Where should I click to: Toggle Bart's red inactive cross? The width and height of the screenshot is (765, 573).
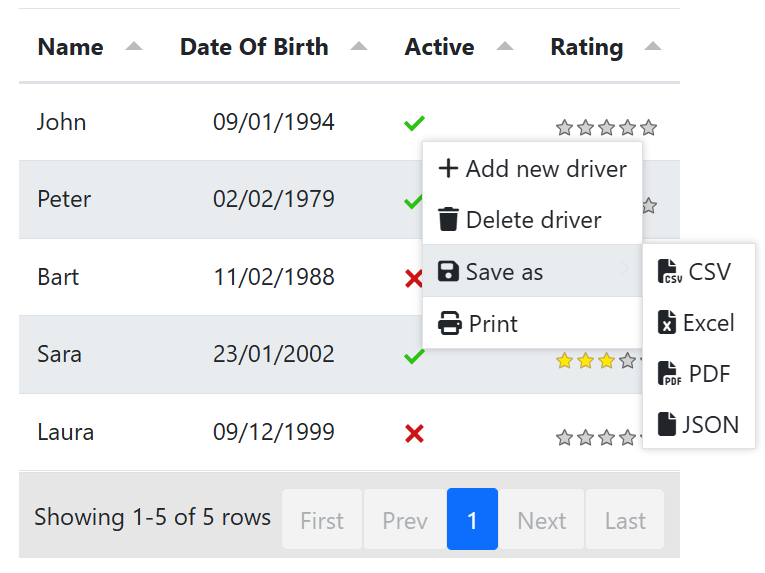(414, 278)
